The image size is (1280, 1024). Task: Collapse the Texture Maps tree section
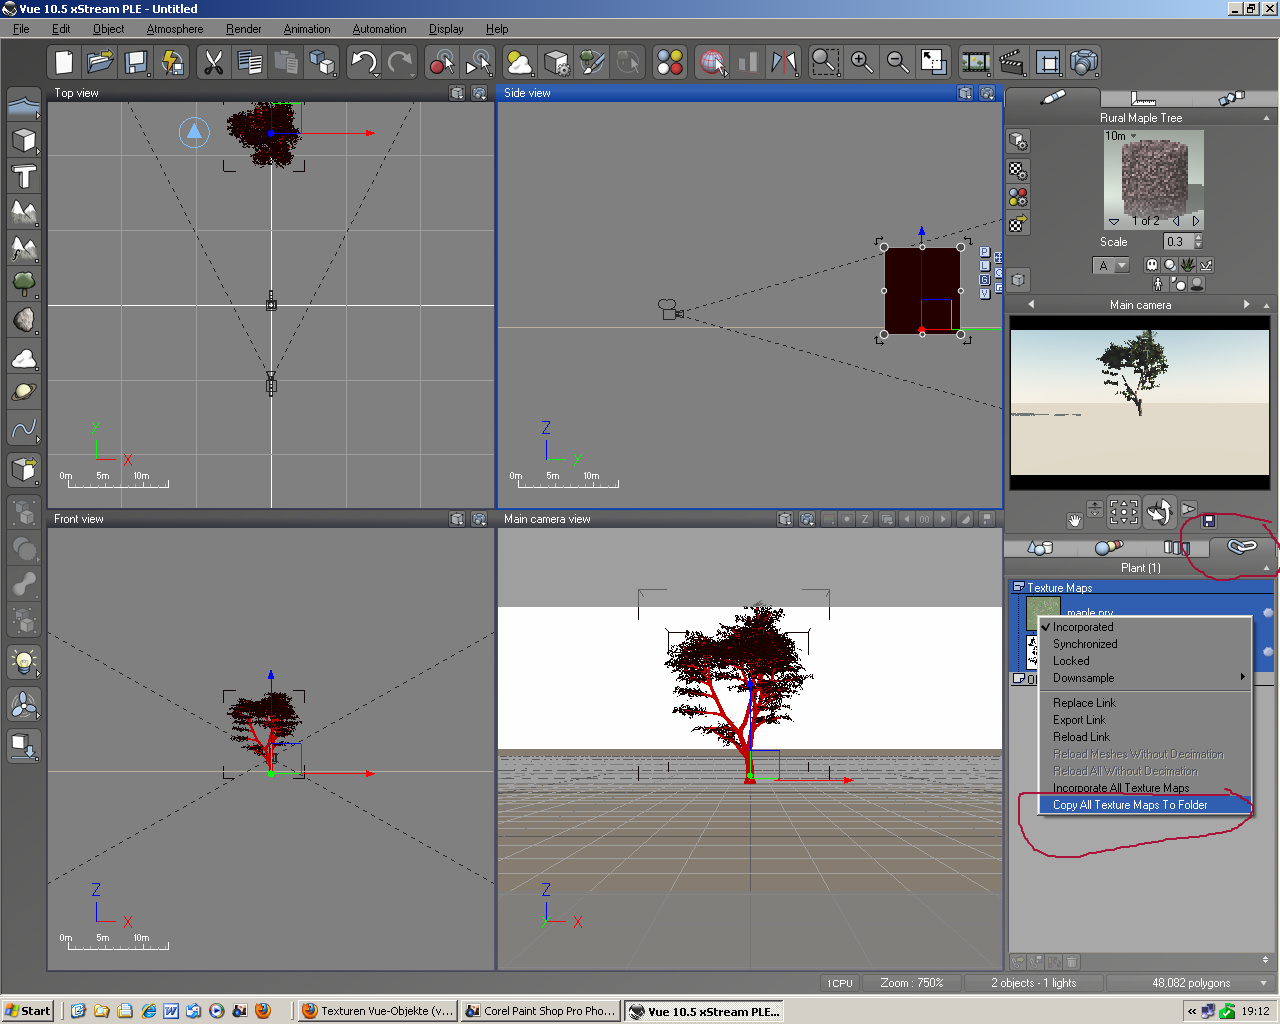[x=1018, y=588]
